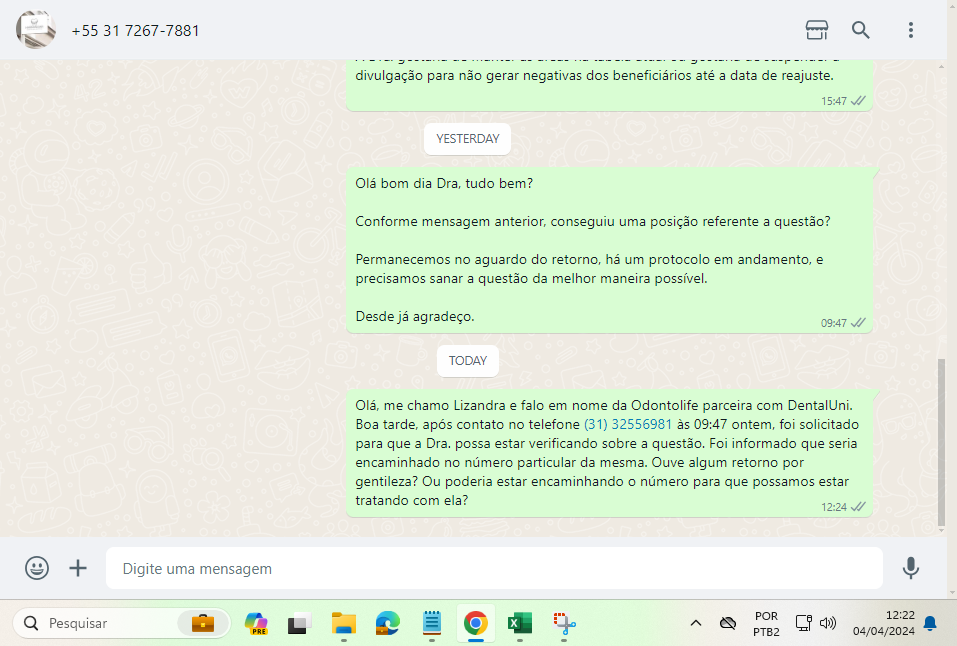Open the emoji picker
The image size is (957, 646).
pos(37,568)
